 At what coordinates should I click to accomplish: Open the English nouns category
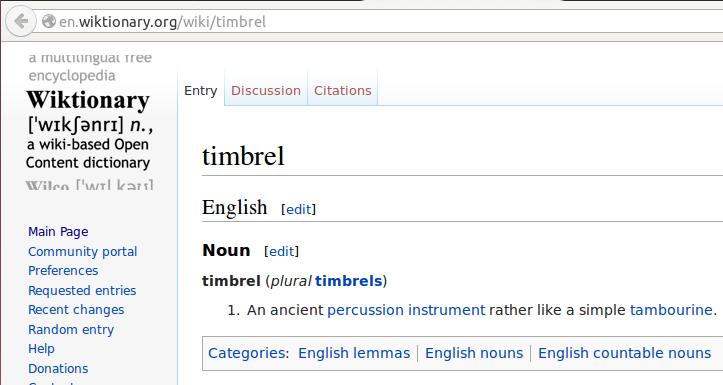coord(474,353)
